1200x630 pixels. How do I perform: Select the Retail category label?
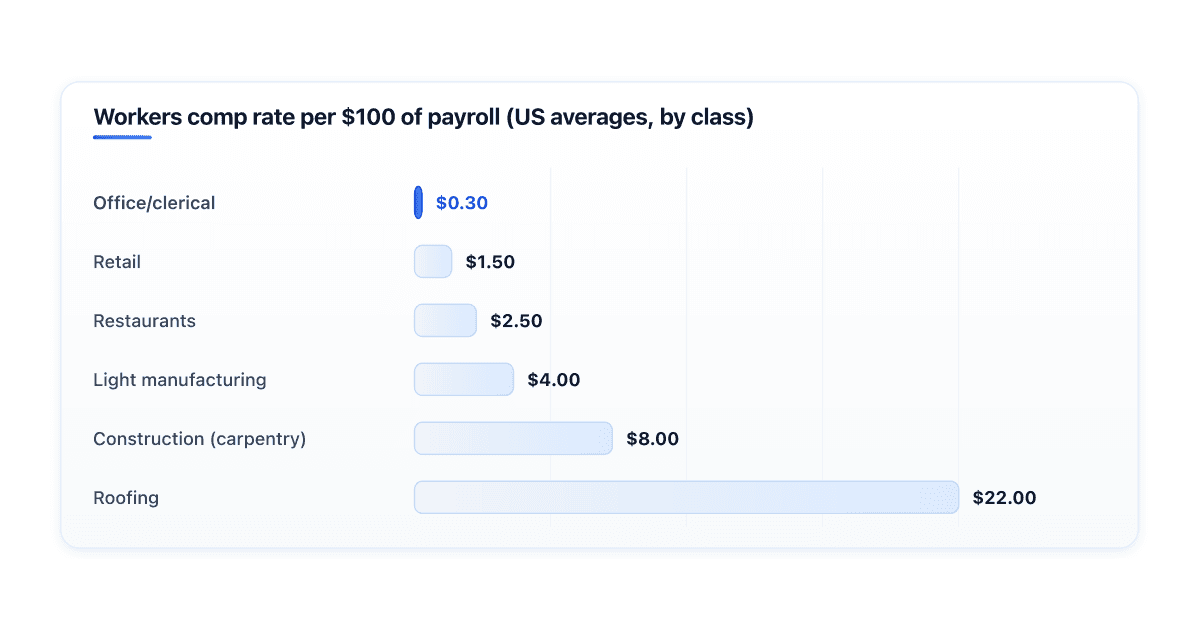(117, 262)
